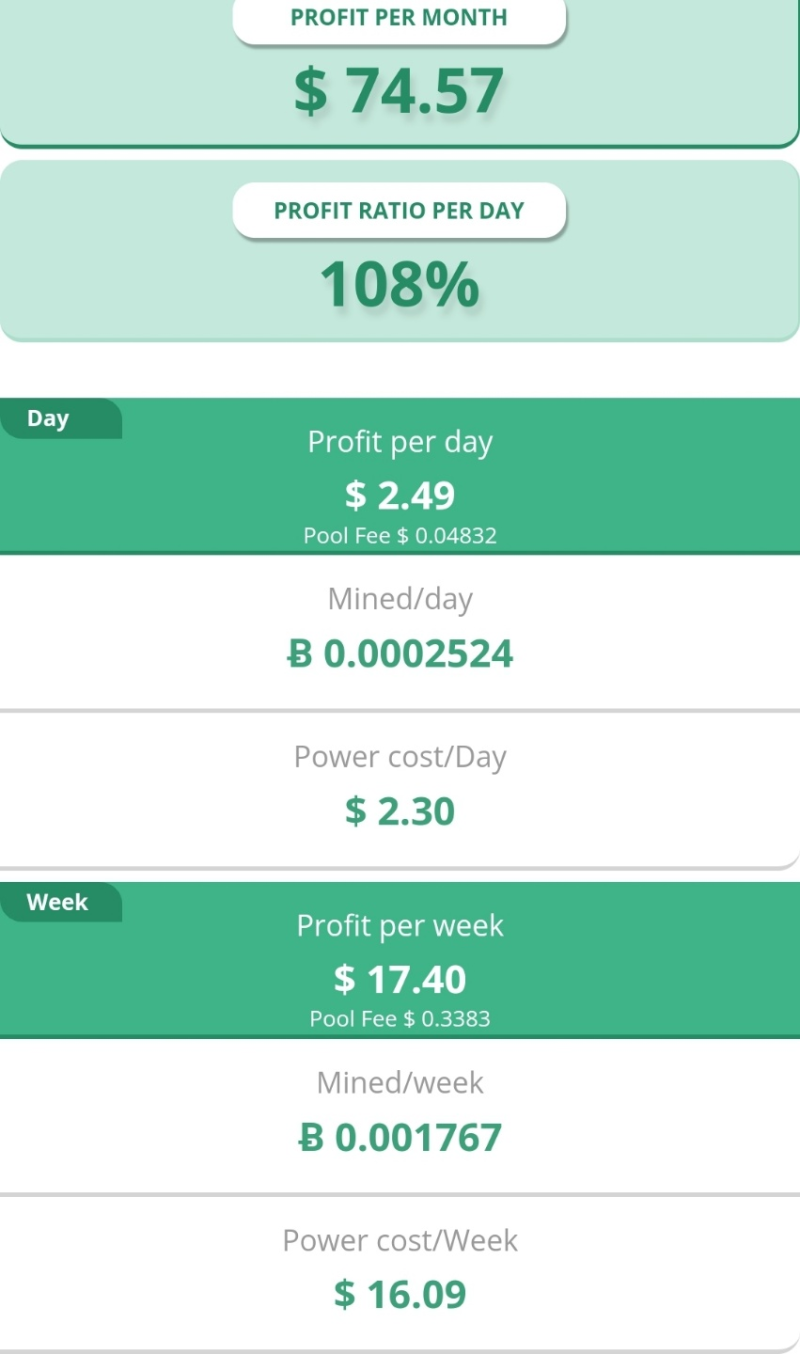Click the Pool Fee $ 0.3383 text

point(400,1019)
